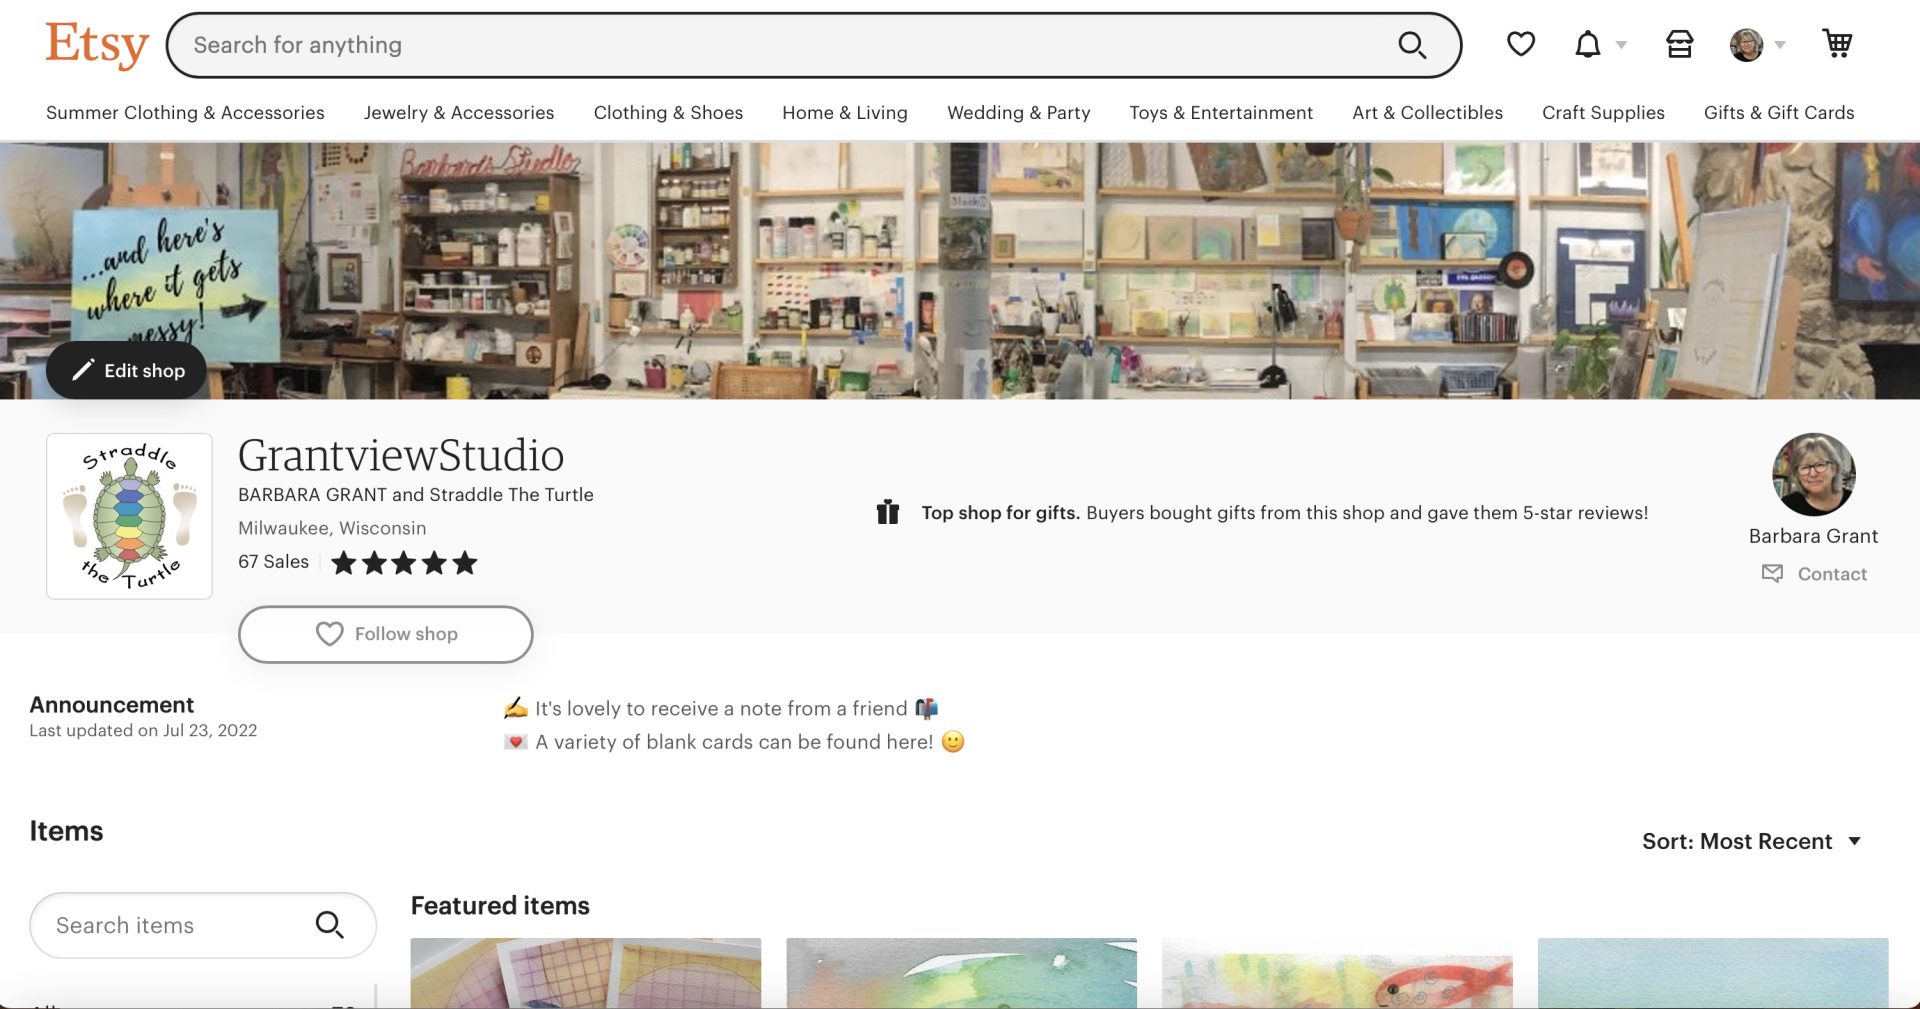The height and width of the screenshot is (1009, 1920).
Task: Open notifications bell icon
Action: [x=1588, y=44]
